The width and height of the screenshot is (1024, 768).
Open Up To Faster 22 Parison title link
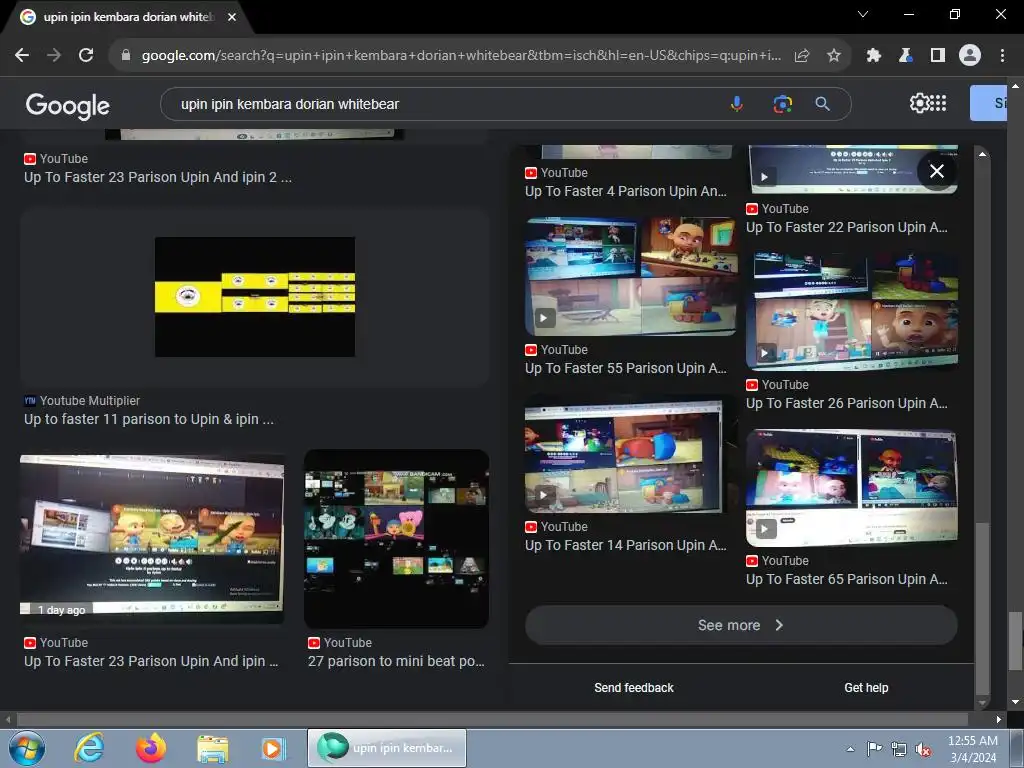[846, 227]
